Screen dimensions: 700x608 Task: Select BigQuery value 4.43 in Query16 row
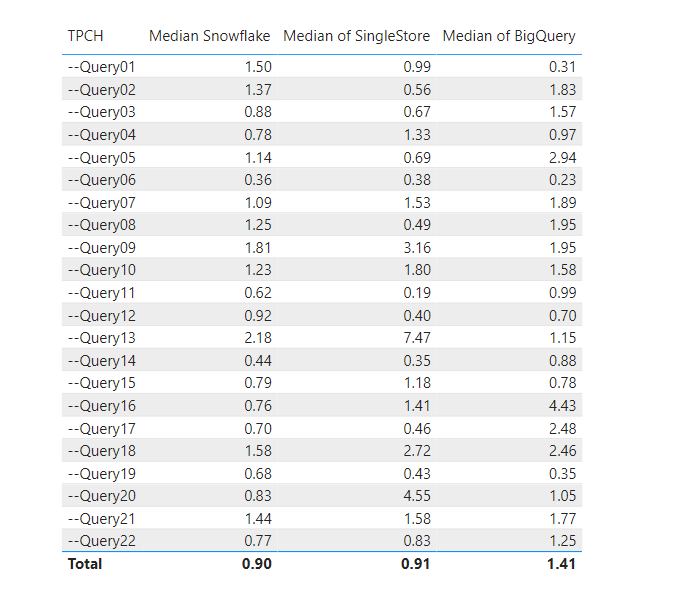coord(561,406)
